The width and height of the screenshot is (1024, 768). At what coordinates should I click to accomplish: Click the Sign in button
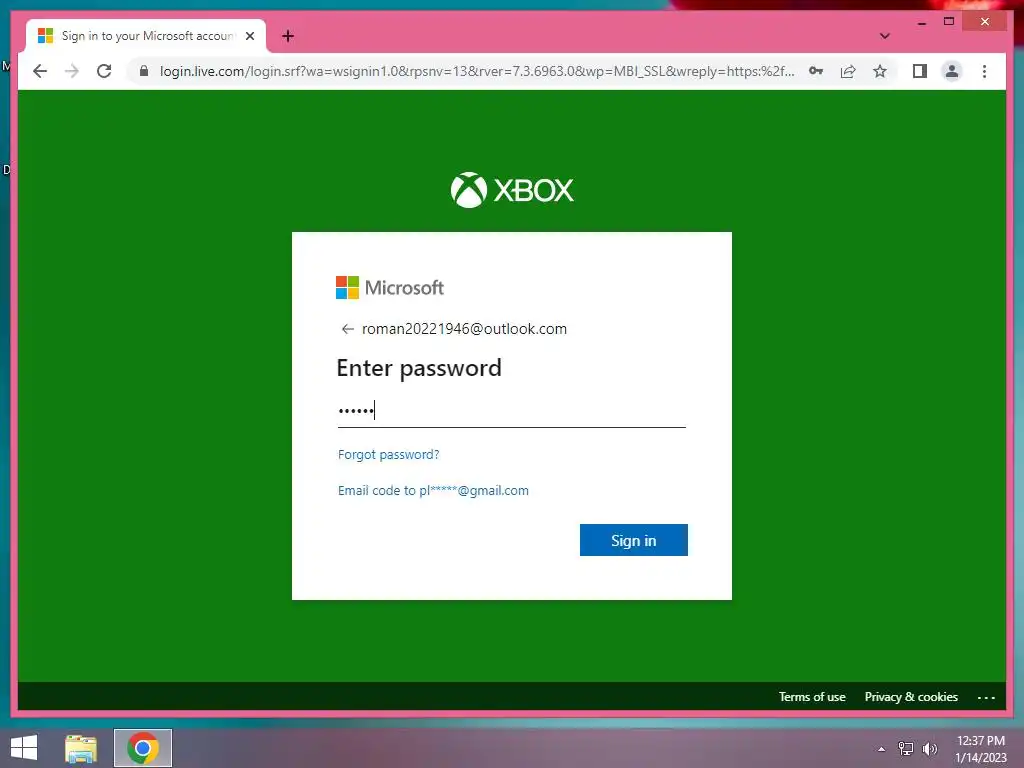click(633, 540)
